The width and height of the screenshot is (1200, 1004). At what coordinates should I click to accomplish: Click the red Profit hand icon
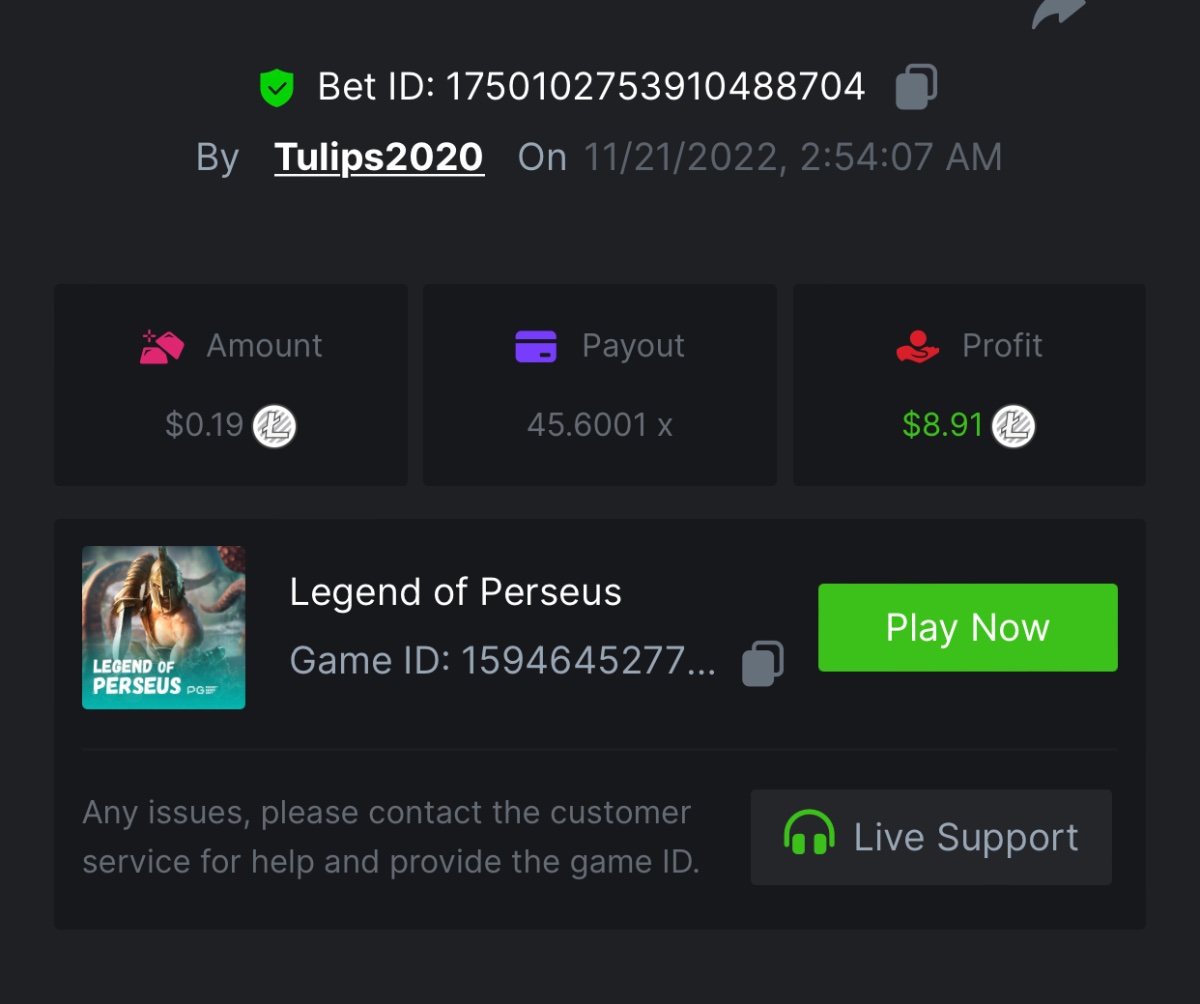[918, 346]
